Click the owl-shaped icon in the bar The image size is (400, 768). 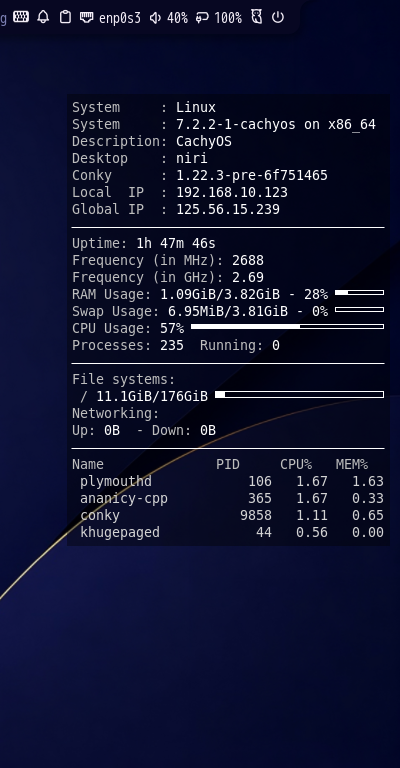257,17
